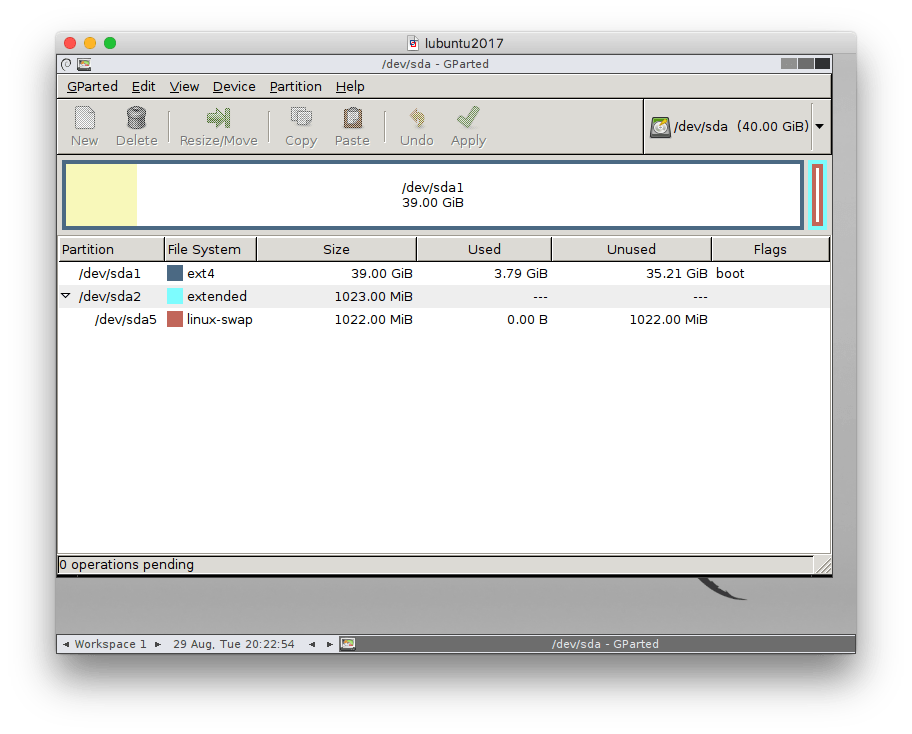Screen dimensions: 912x734
Task: Open the Edit menu
Action: [x=143, y=87]
